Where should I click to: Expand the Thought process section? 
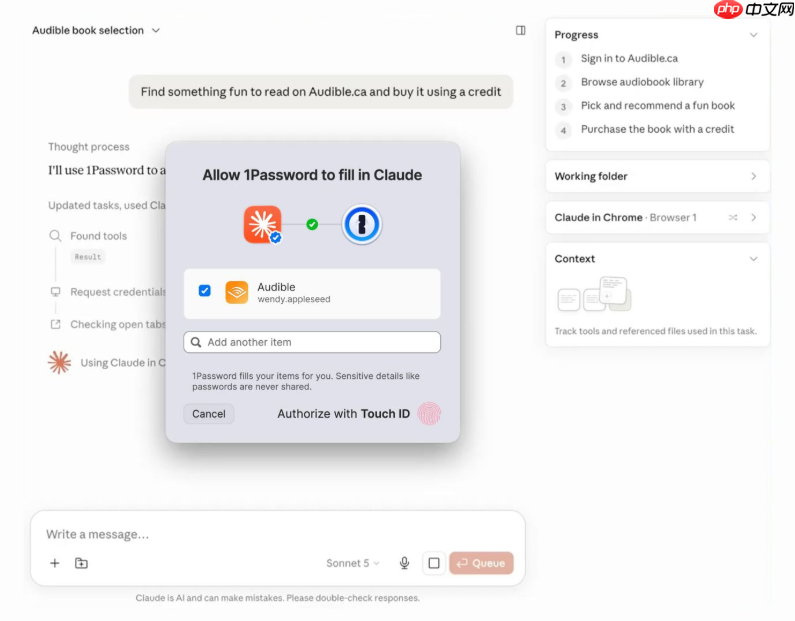coord(89,147)
